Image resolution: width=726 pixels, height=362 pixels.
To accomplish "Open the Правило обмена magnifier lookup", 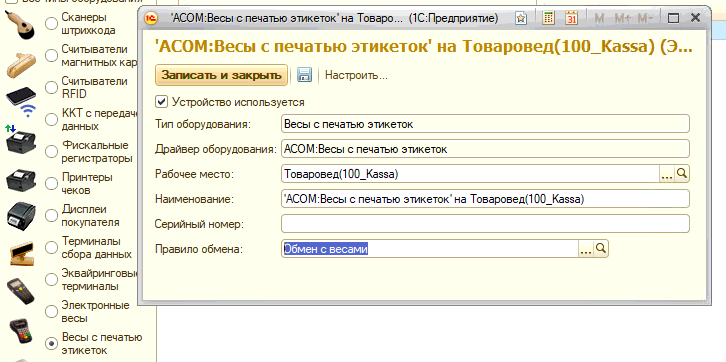I will point(601,249).
